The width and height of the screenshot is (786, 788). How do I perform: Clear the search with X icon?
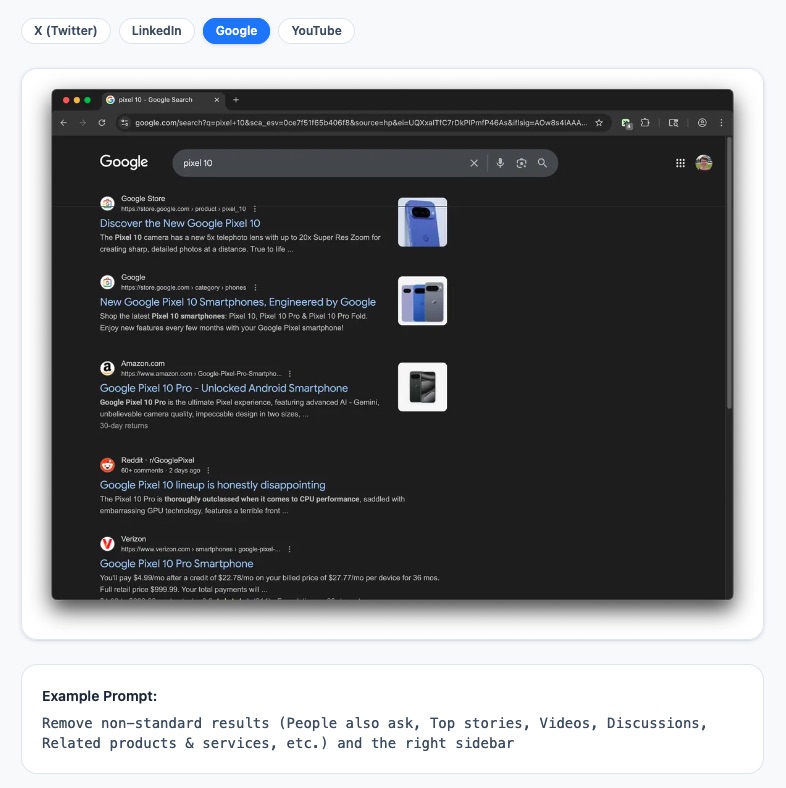pyautogui.click(x=474, y=163)
